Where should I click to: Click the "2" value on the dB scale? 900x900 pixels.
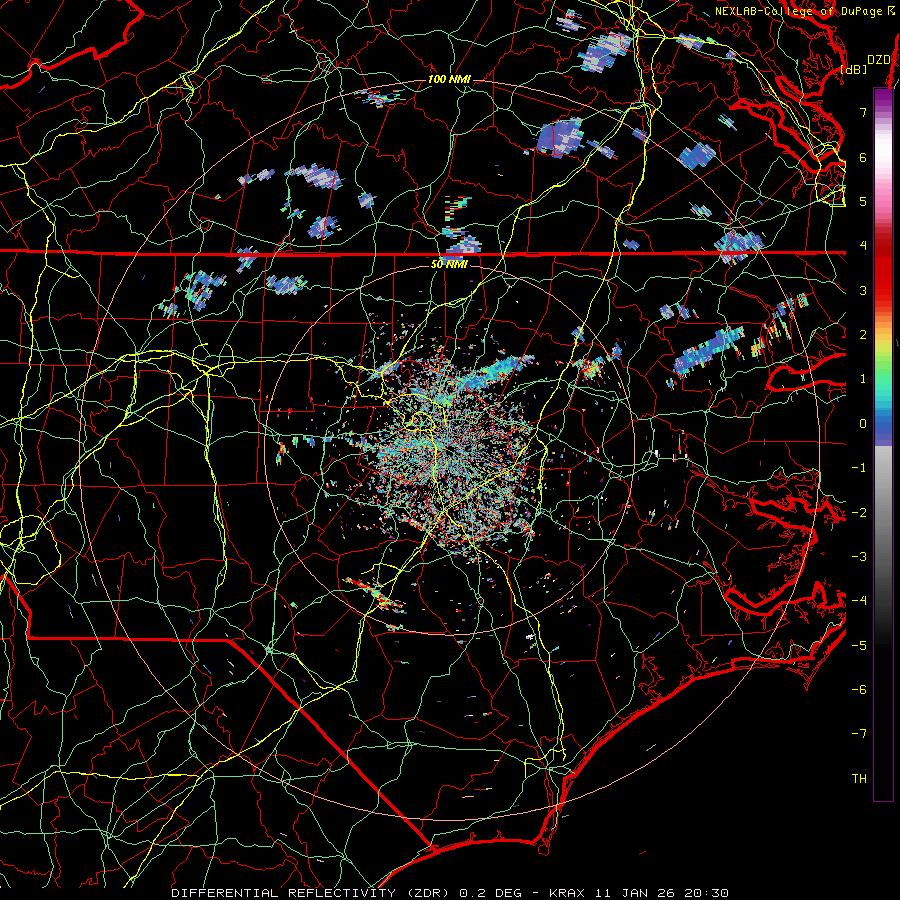[863, 335]
